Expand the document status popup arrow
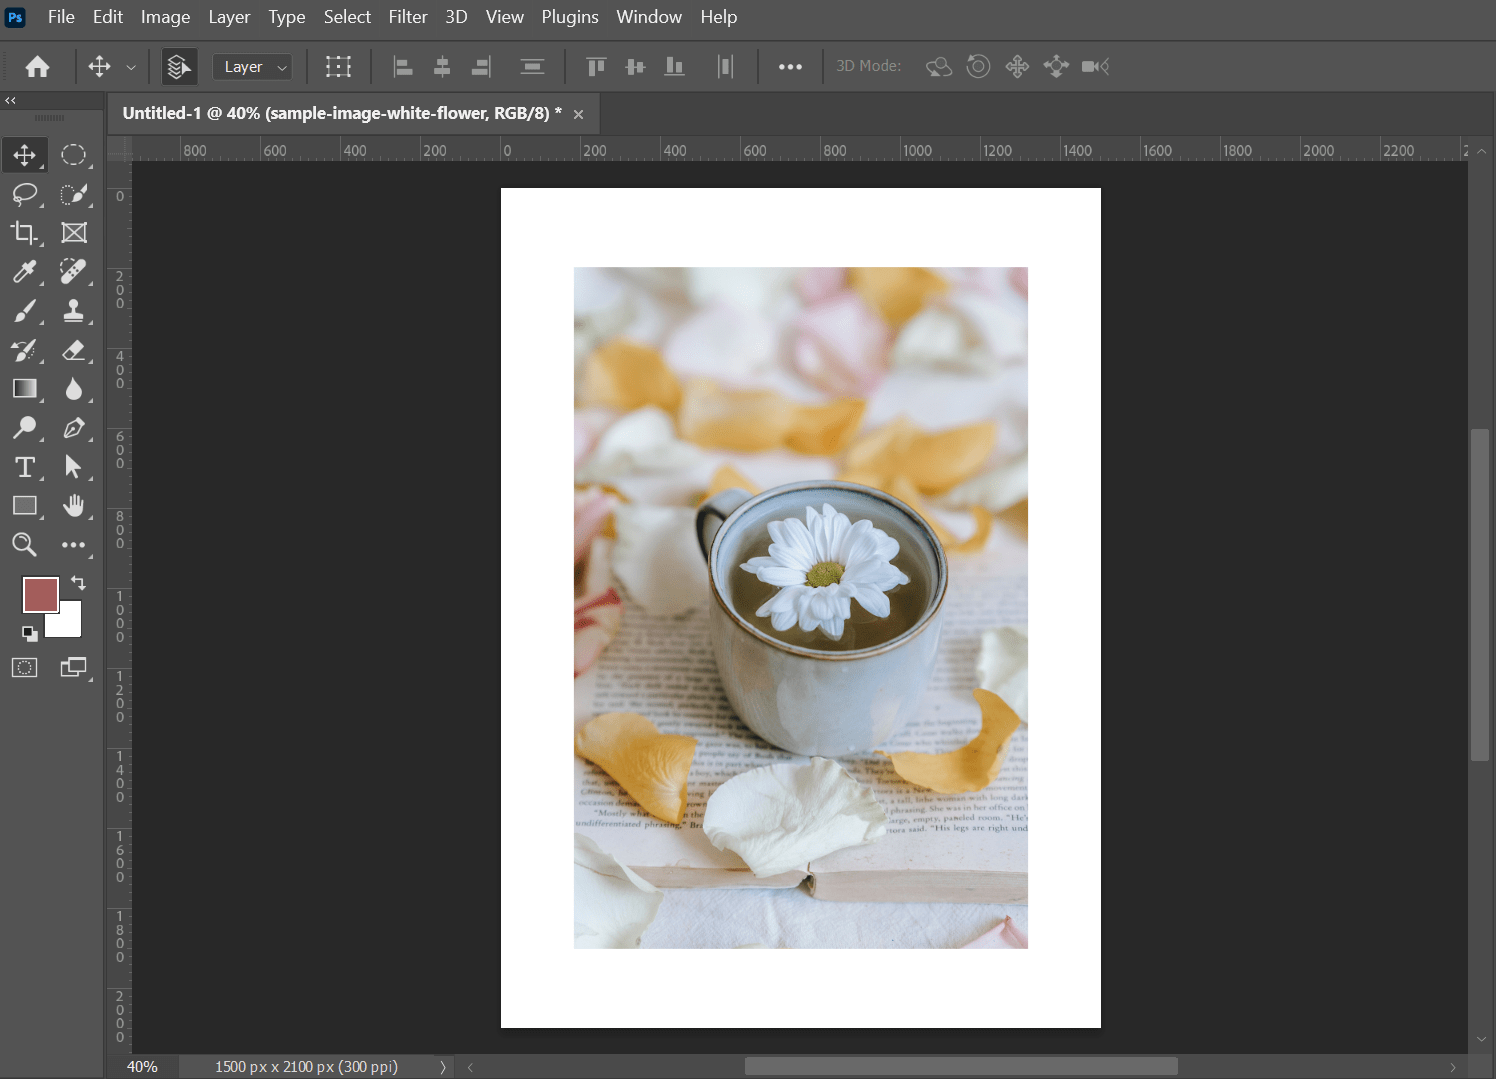1496x1079 pixels. 443,1067
